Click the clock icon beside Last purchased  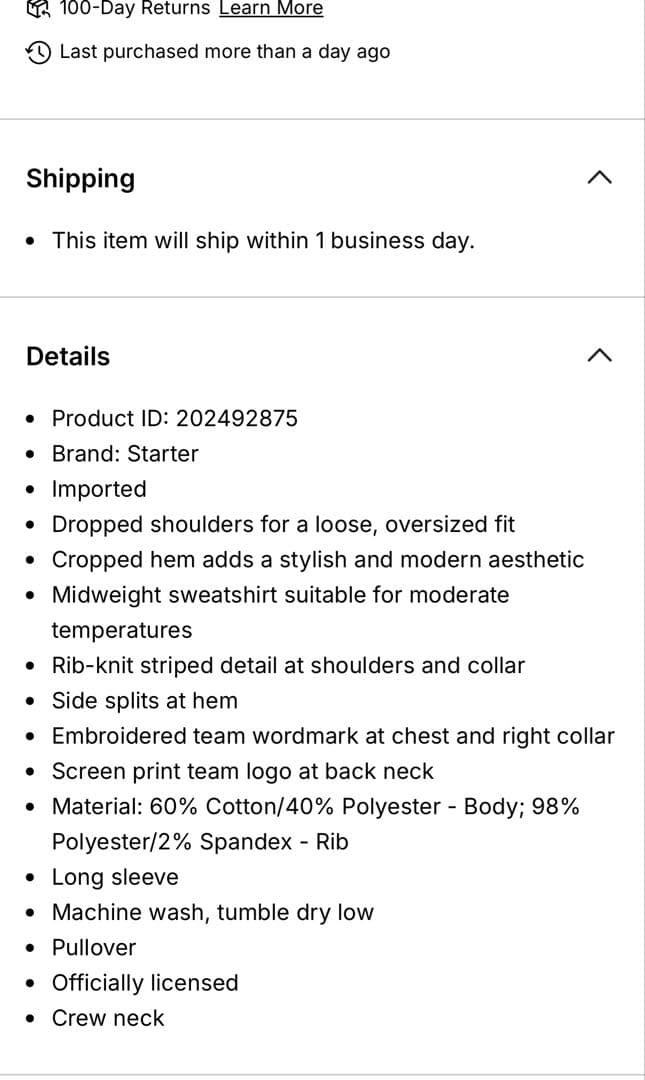pos(38,52)
